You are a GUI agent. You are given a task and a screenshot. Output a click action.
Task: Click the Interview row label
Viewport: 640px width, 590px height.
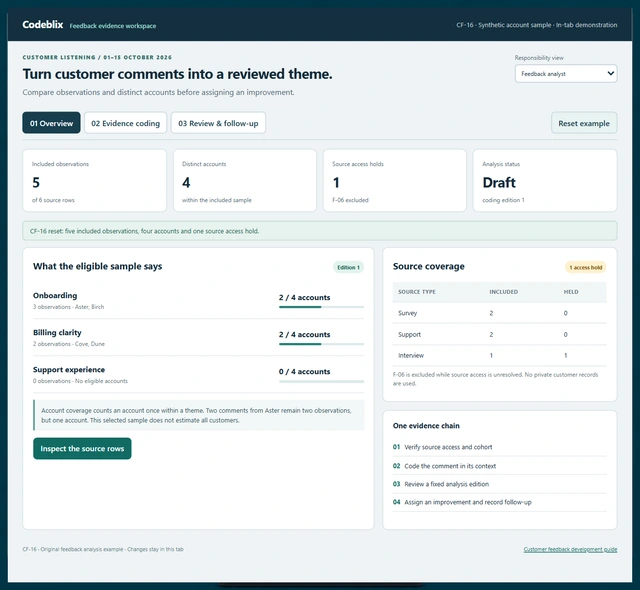pos(411,355)
